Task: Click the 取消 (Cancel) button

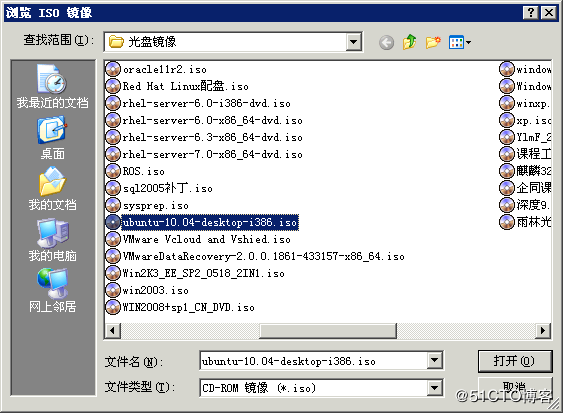Action: pos(515,387)
